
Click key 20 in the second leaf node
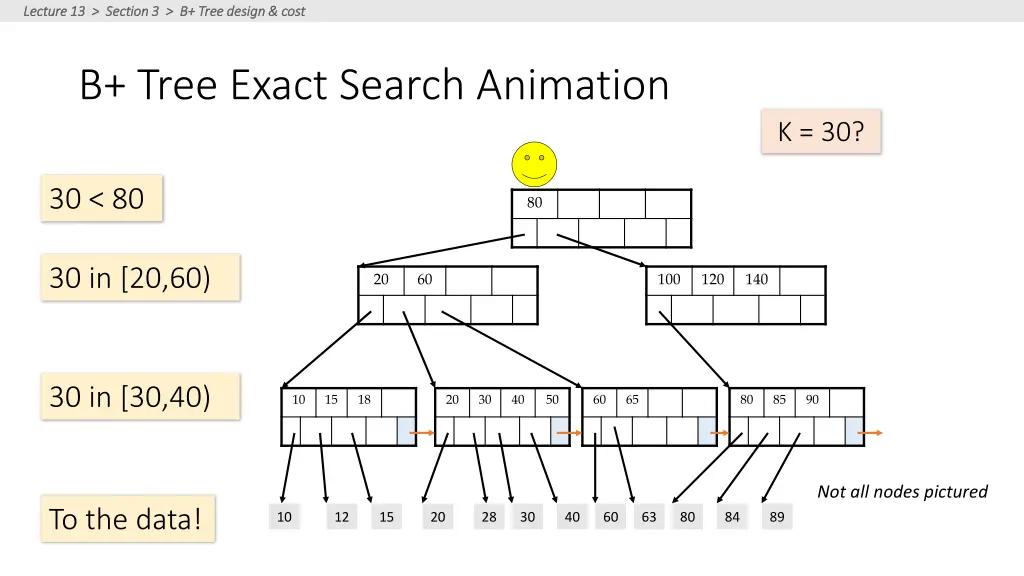[452, 400]
